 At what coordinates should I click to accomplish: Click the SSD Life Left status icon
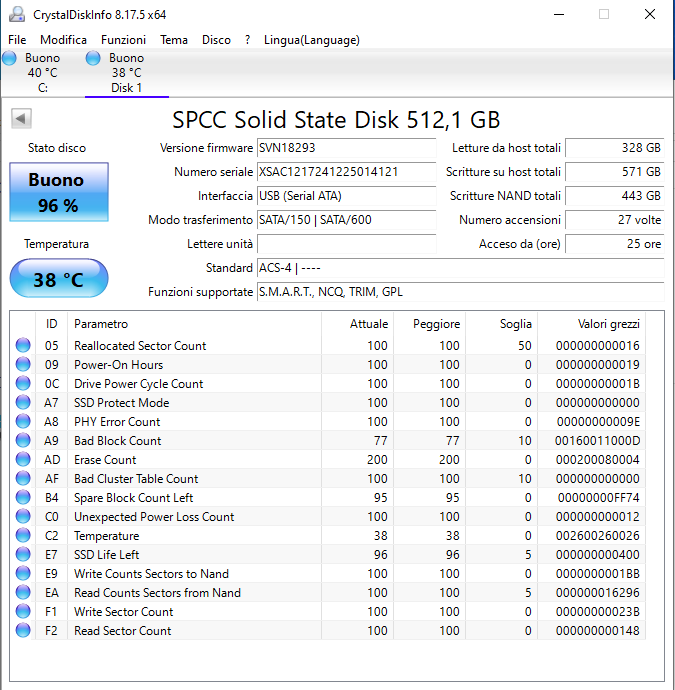pos(23,555)
